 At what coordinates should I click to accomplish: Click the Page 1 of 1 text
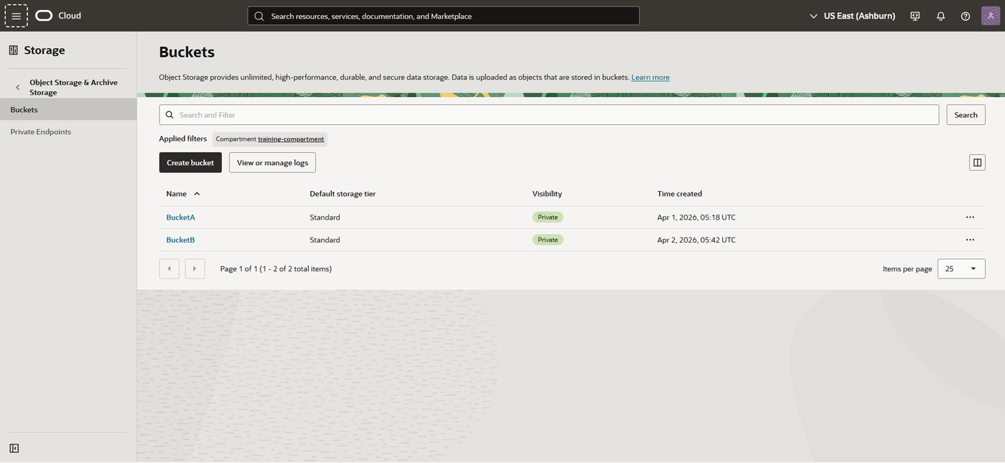click(276, 269)
